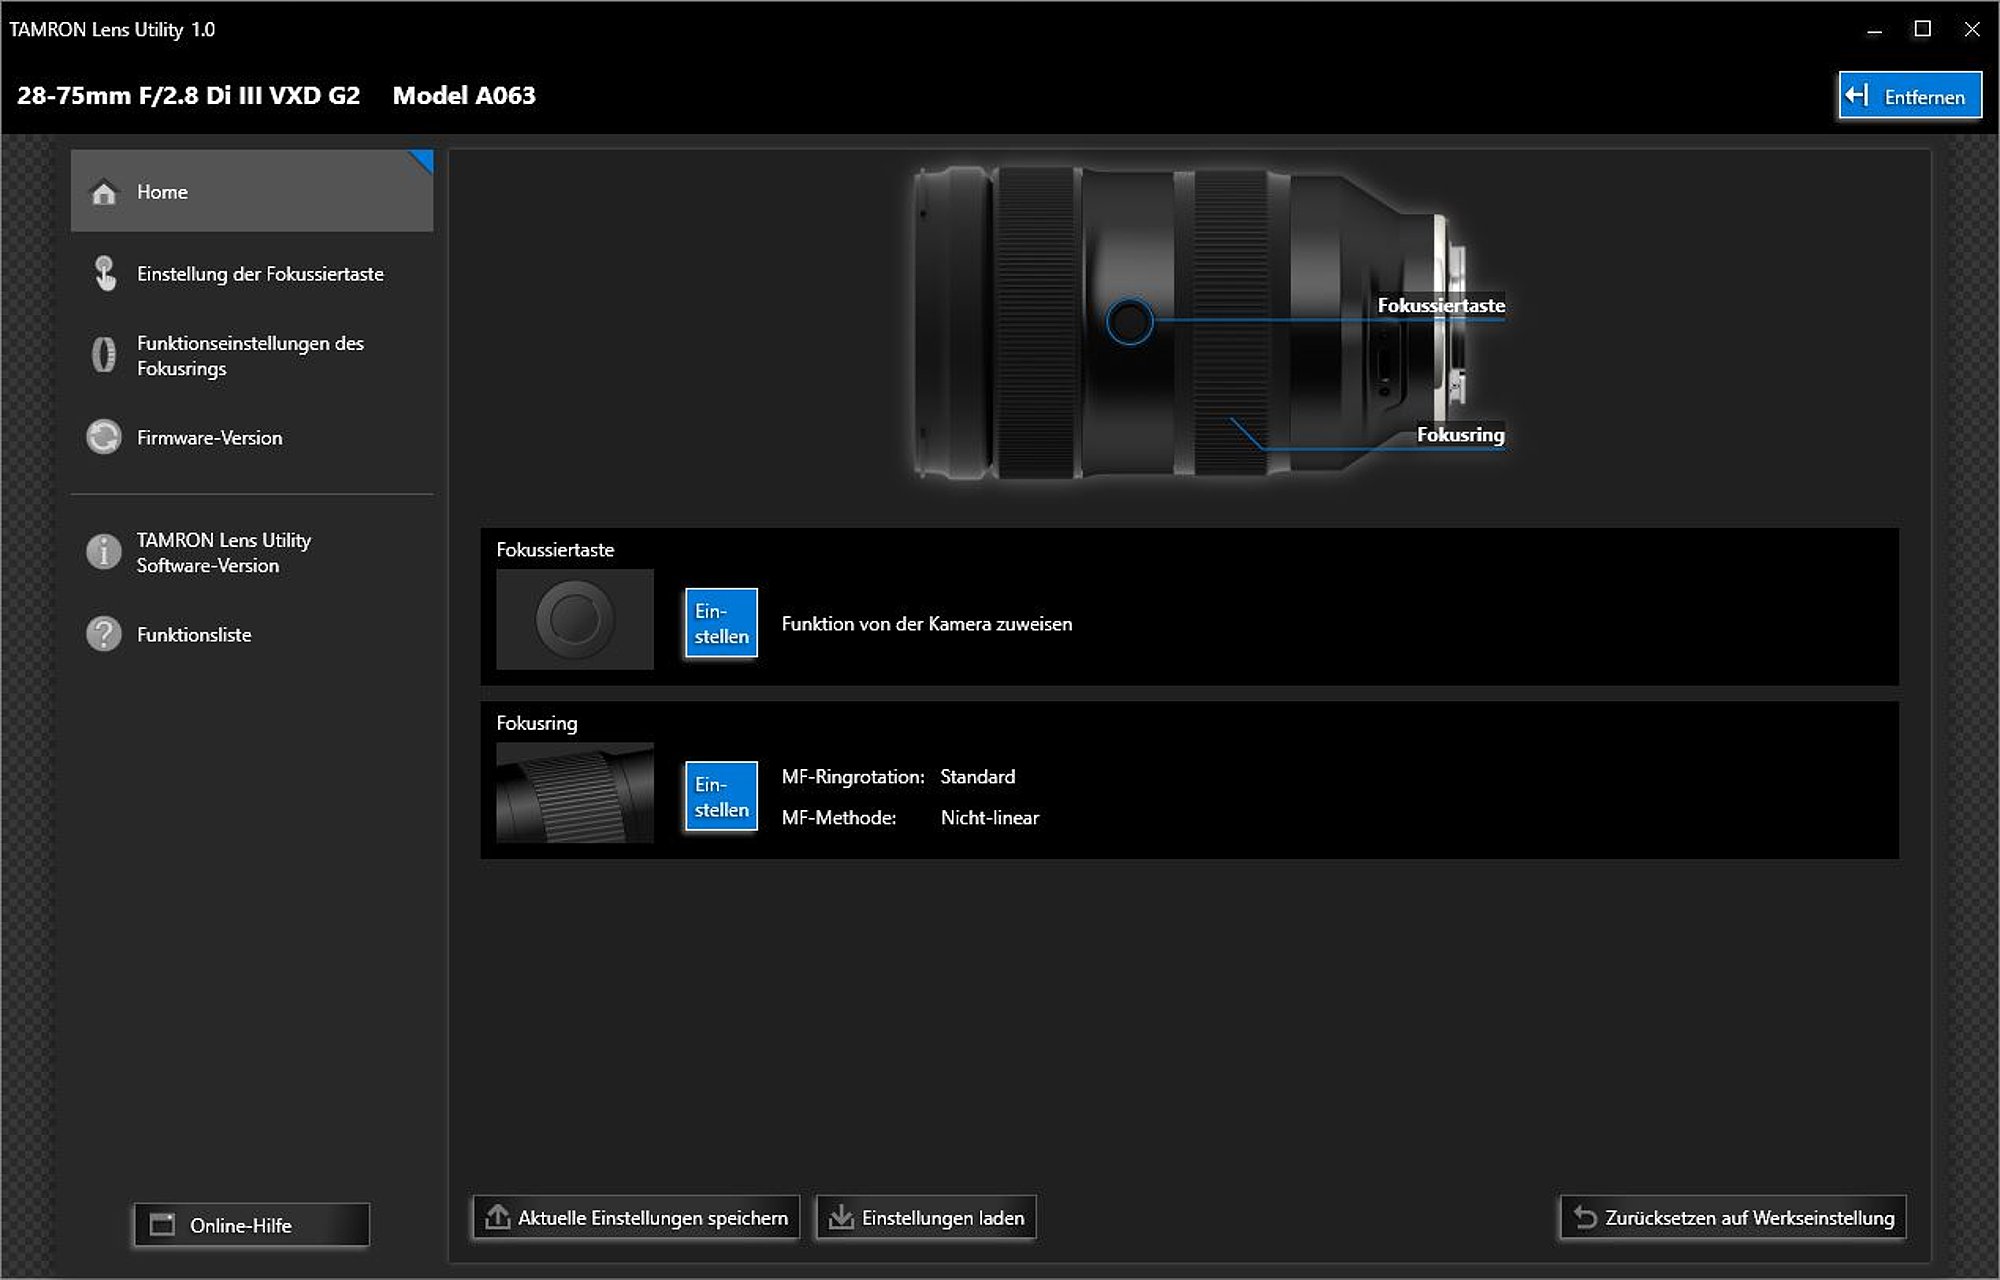Click the Fokussiertaste label on the lens diagram

1441,305
